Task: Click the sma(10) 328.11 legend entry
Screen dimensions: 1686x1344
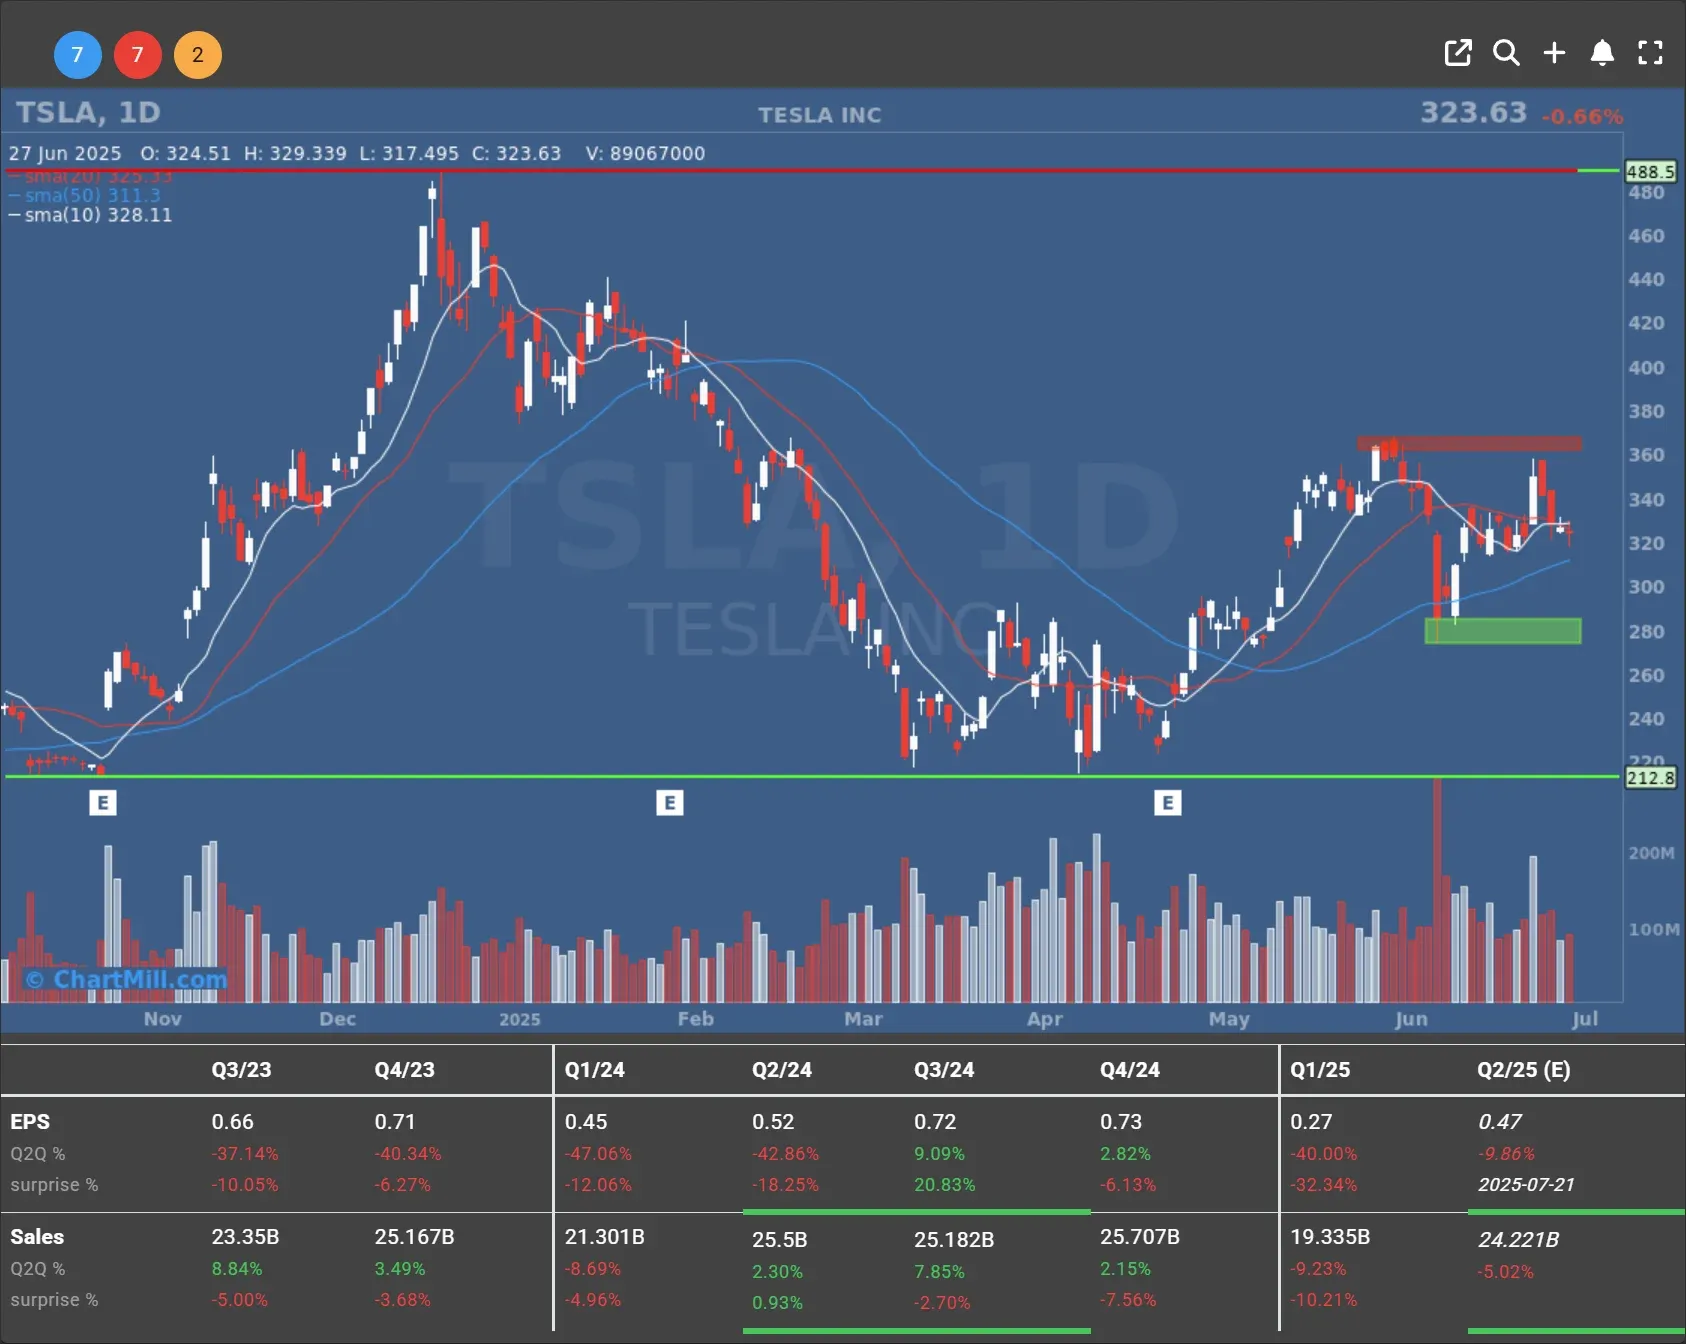Action: click(x=90, y=215)
